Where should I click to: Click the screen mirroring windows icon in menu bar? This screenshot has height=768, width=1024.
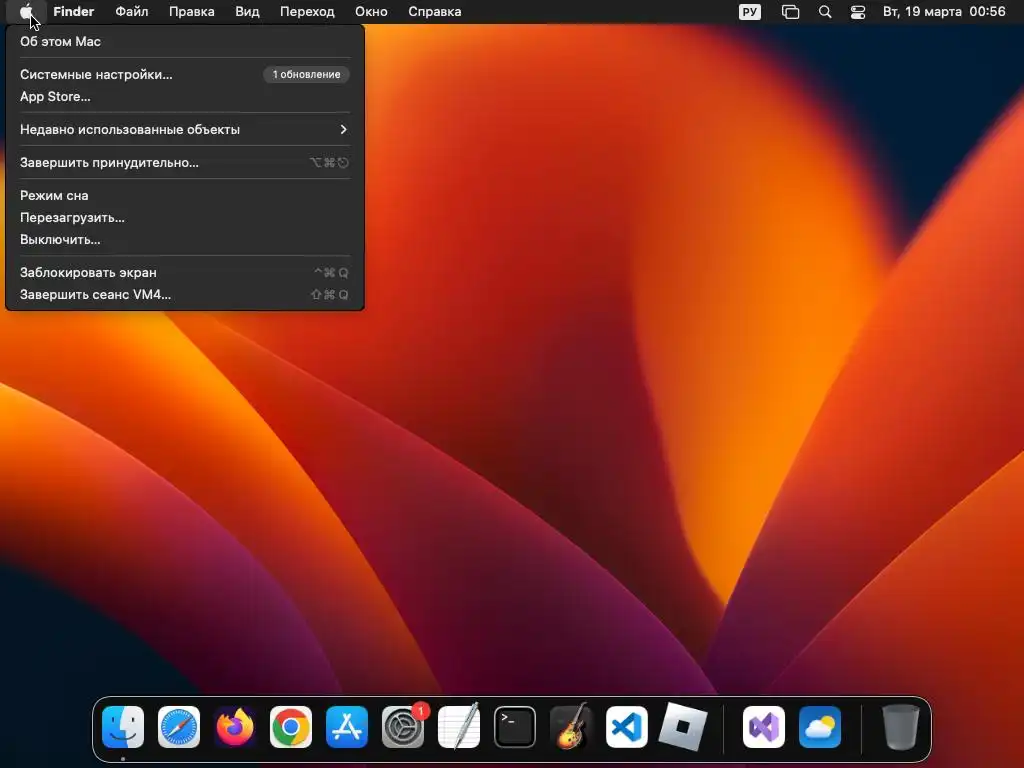click(x=790, y=12)
